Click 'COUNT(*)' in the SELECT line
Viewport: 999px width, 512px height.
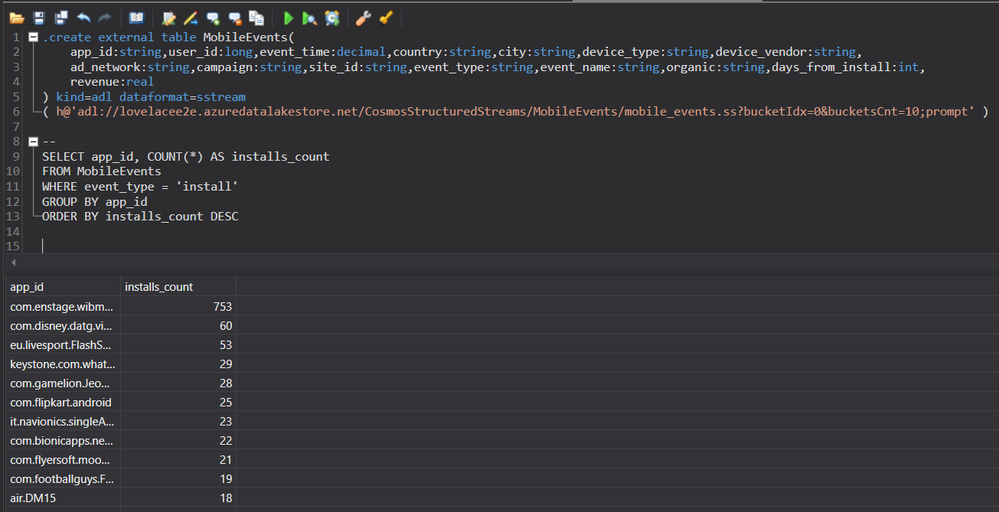tap(175, 156)
